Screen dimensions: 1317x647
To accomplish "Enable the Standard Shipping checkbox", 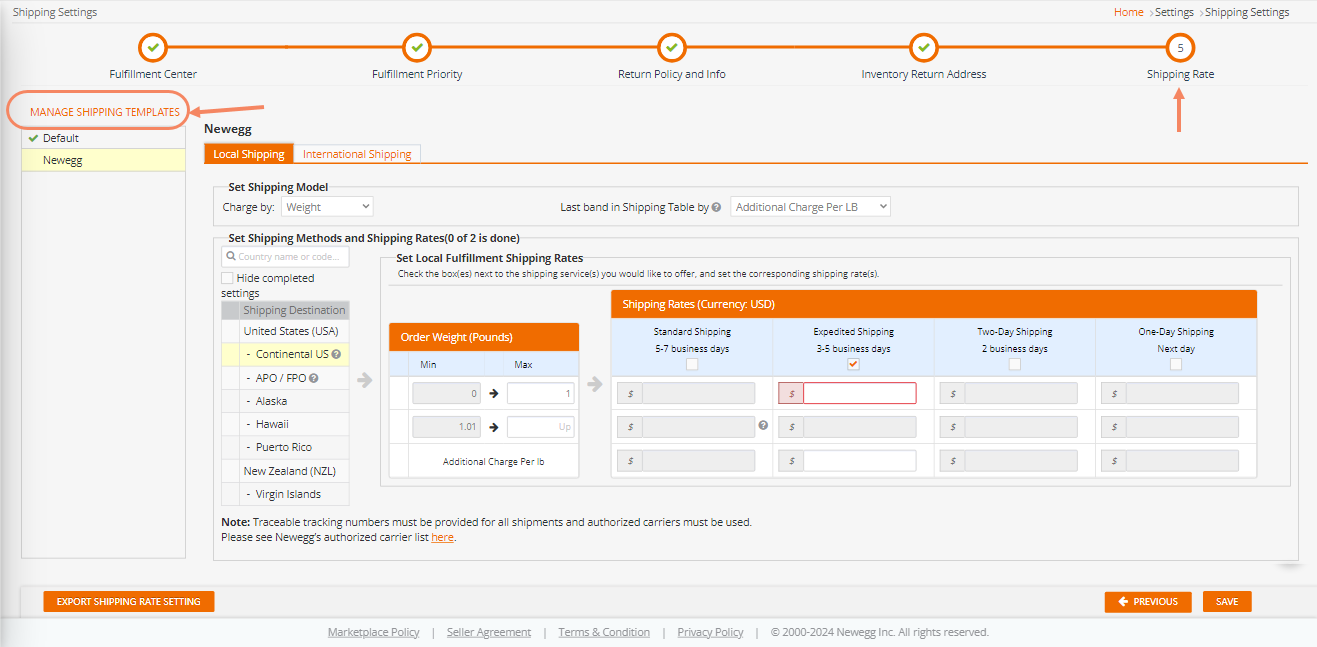I will 692,365.
